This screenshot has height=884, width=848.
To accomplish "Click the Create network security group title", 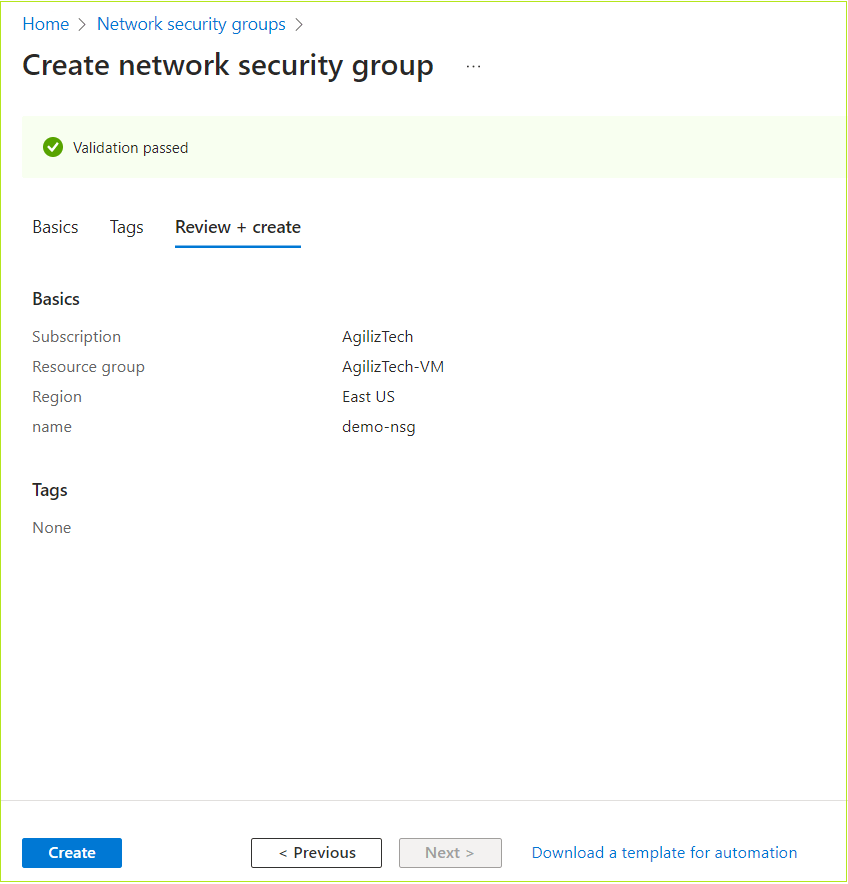I will tap(228, 65).
